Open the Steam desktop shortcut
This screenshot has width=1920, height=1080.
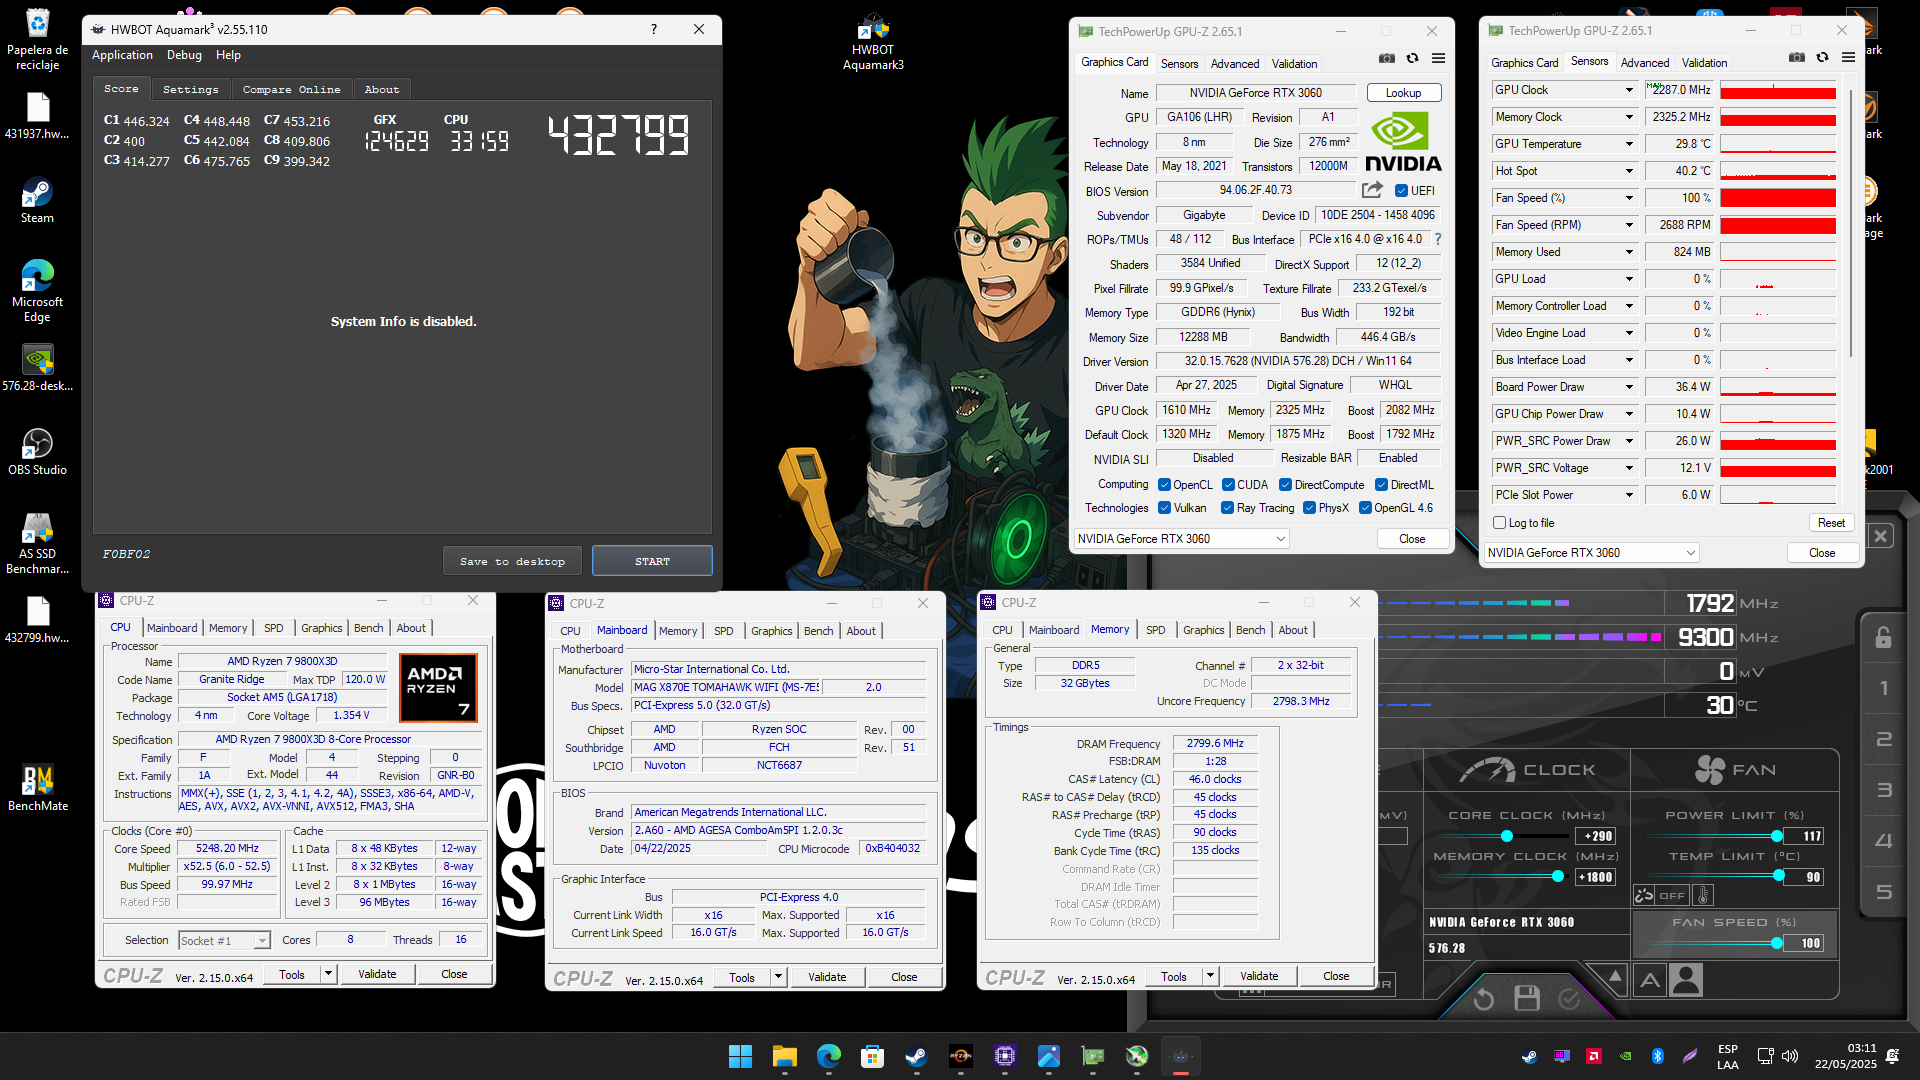(37, 200)
